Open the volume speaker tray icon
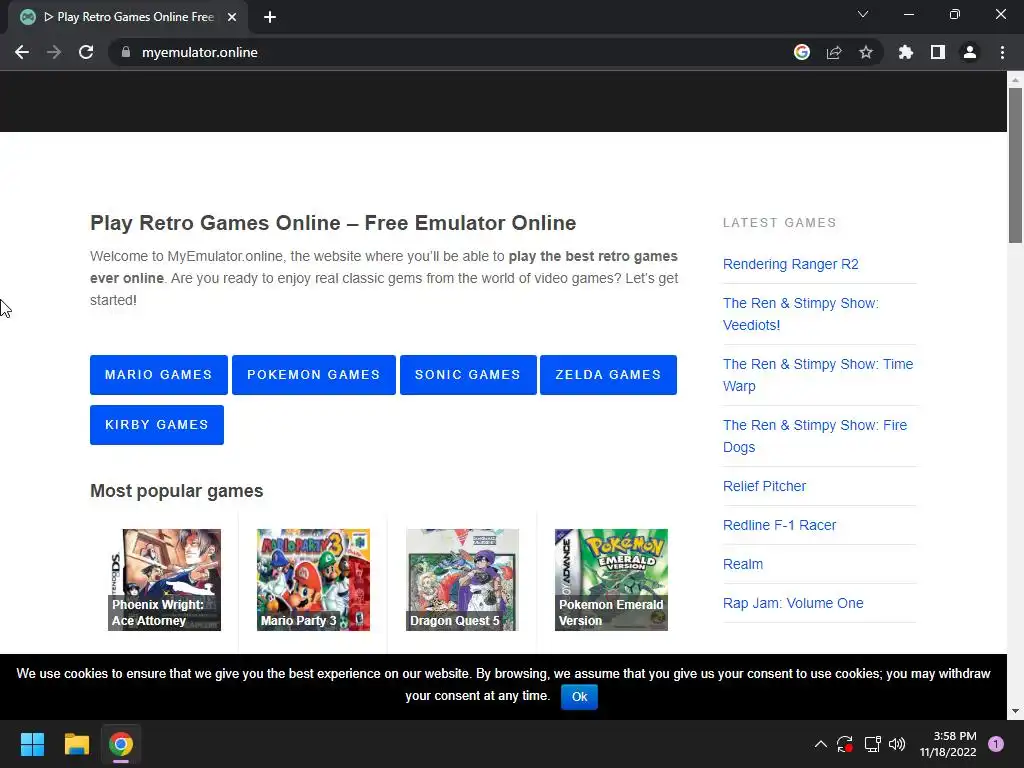Screen dimensions: 1024x768 click(897, 744)
